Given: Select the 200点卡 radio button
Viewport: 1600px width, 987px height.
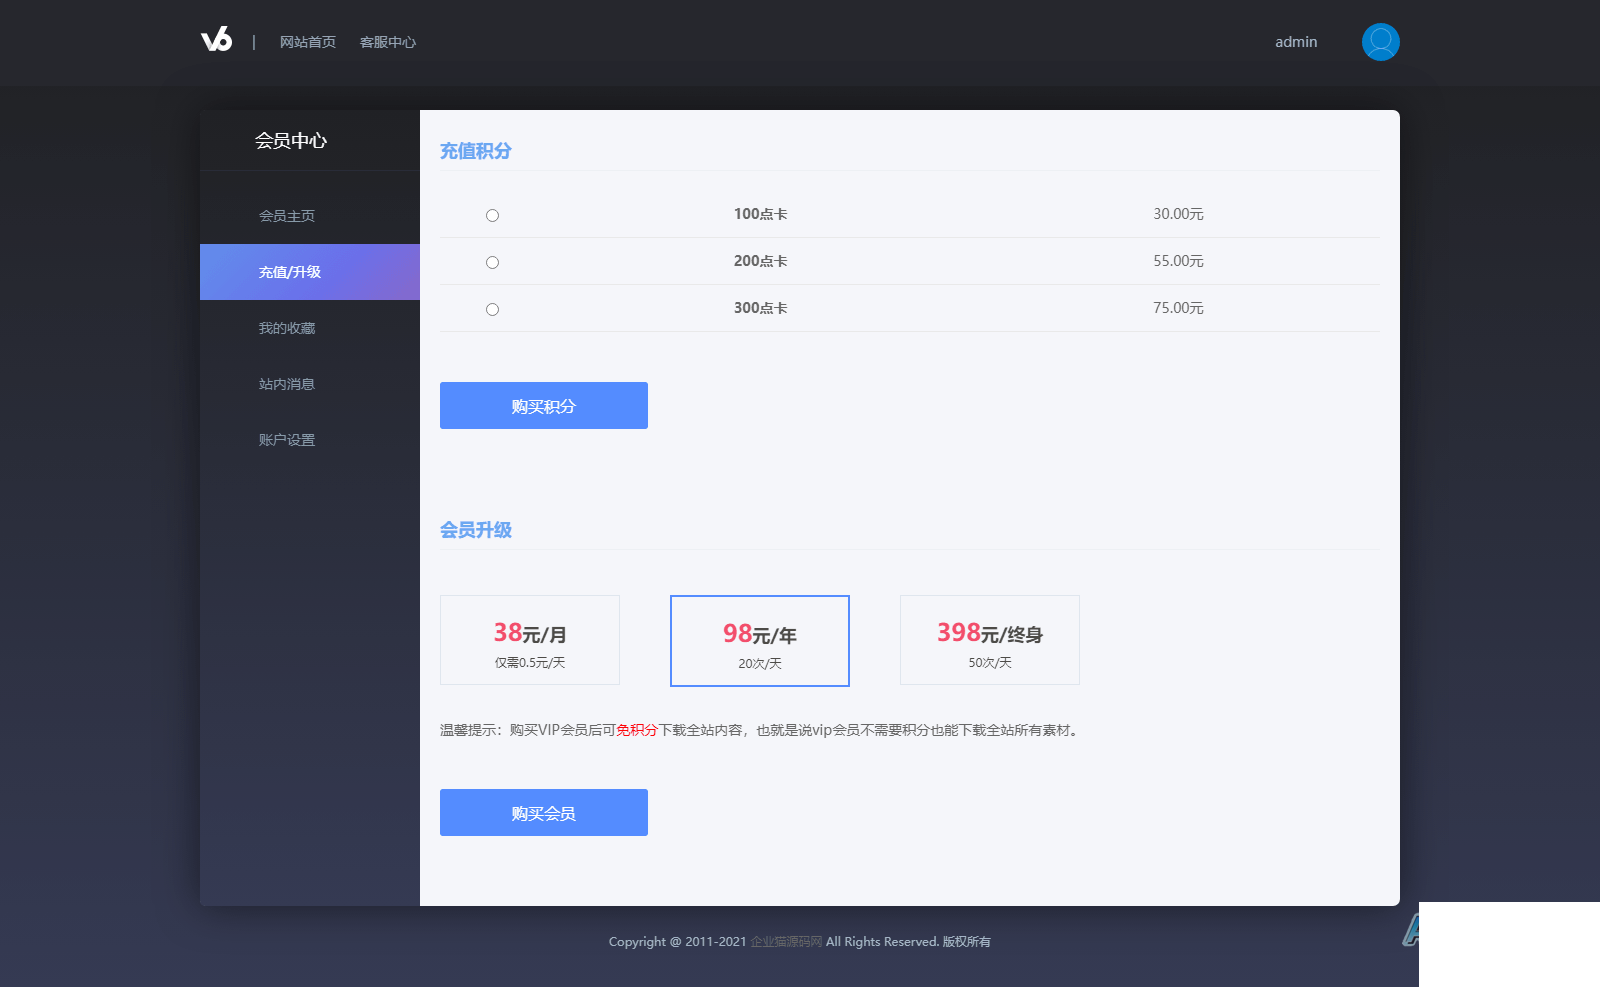Looking at the screenshot, I should (x=492, y=262).
